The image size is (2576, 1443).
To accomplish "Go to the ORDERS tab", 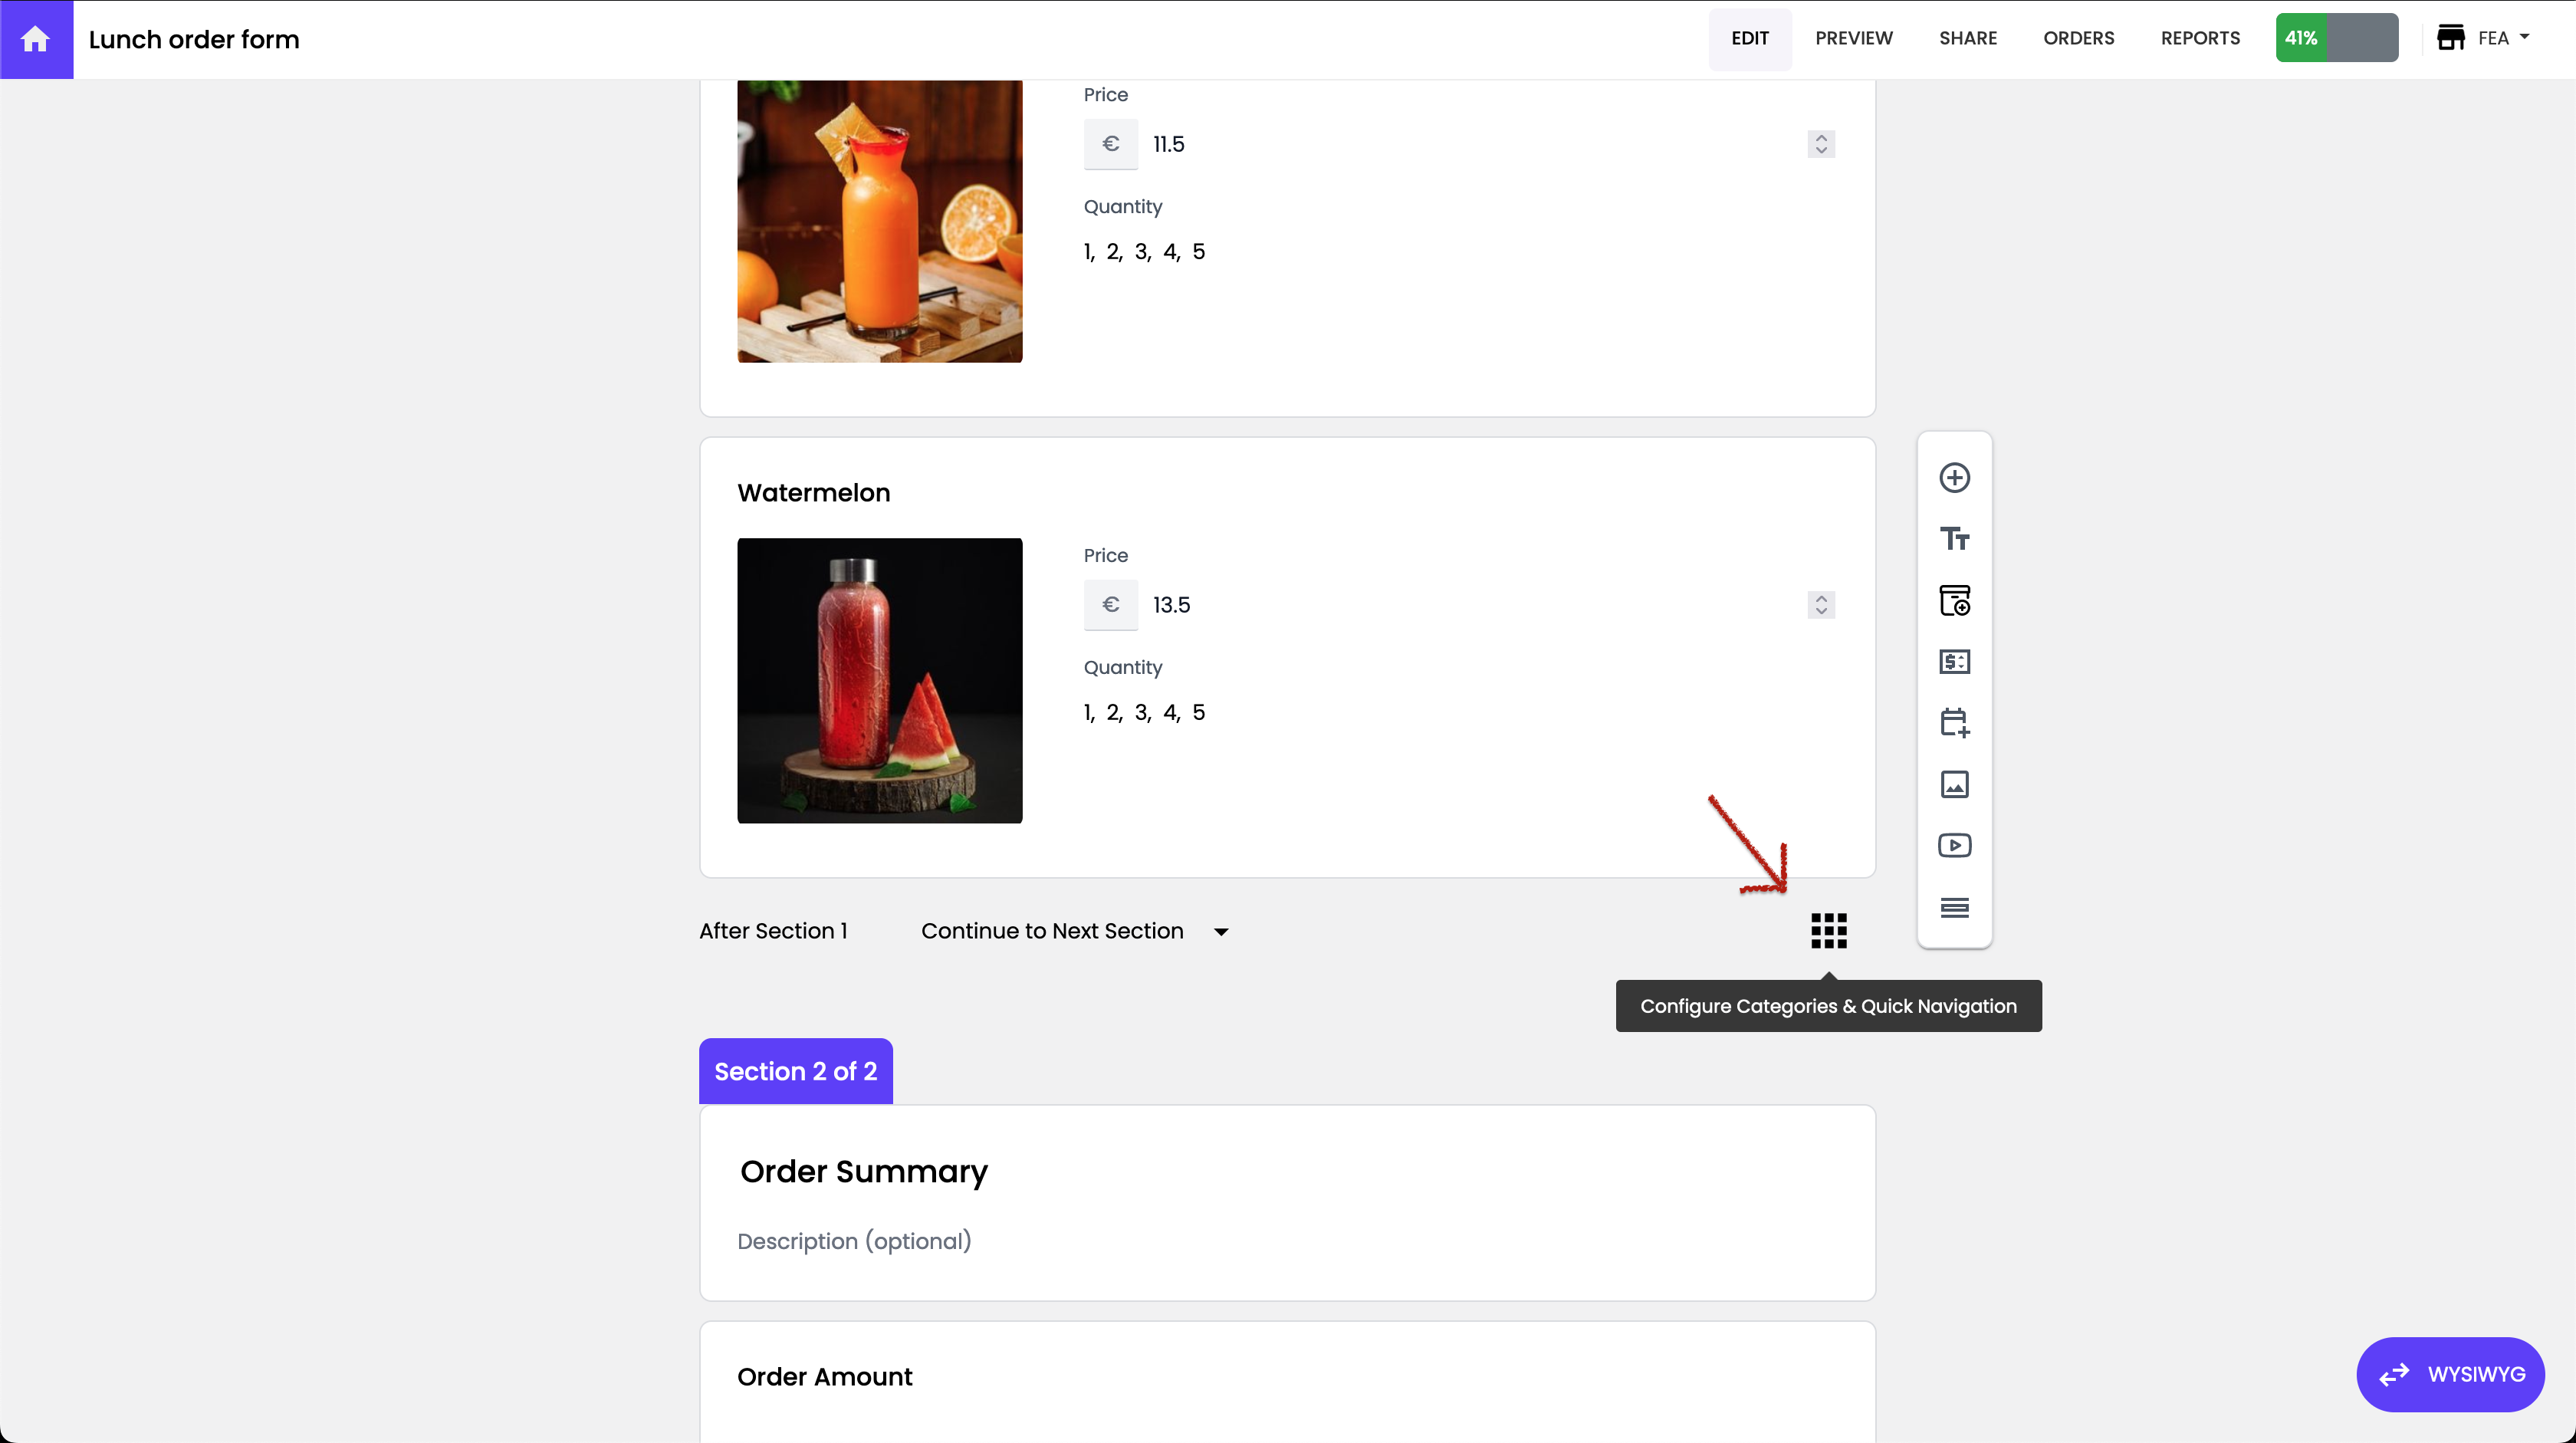I will point(2078,38).
